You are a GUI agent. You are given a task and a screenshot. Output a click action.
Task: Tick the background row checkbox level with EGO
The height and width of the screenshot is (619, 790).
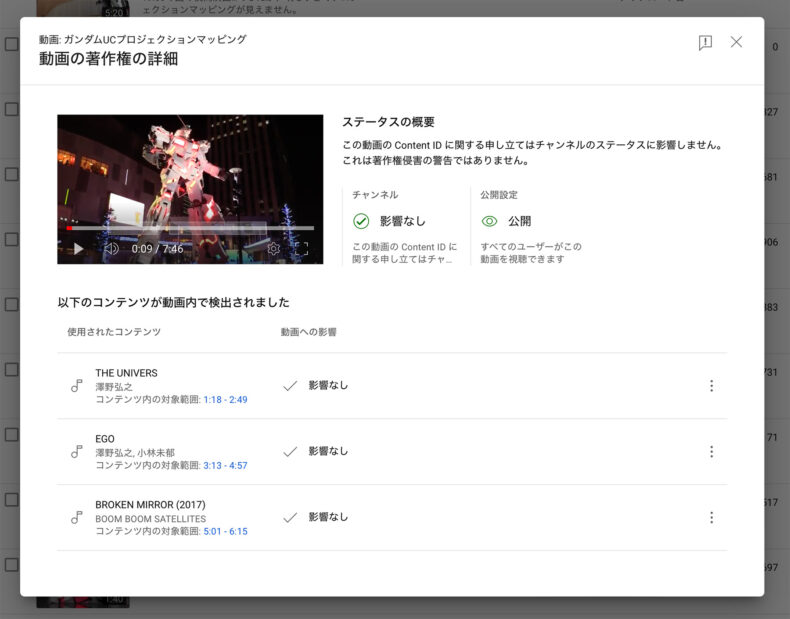[x=11, y=435]
